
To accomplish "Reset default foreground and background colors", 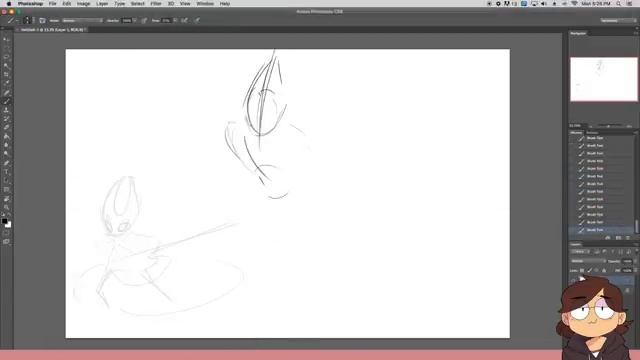I will pos(3,216).
